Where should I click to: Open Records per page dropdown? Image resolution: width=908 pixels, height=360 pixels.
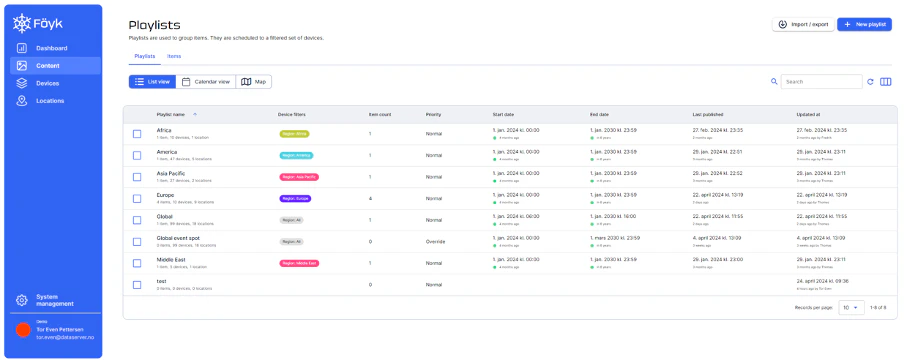point(851,307)
